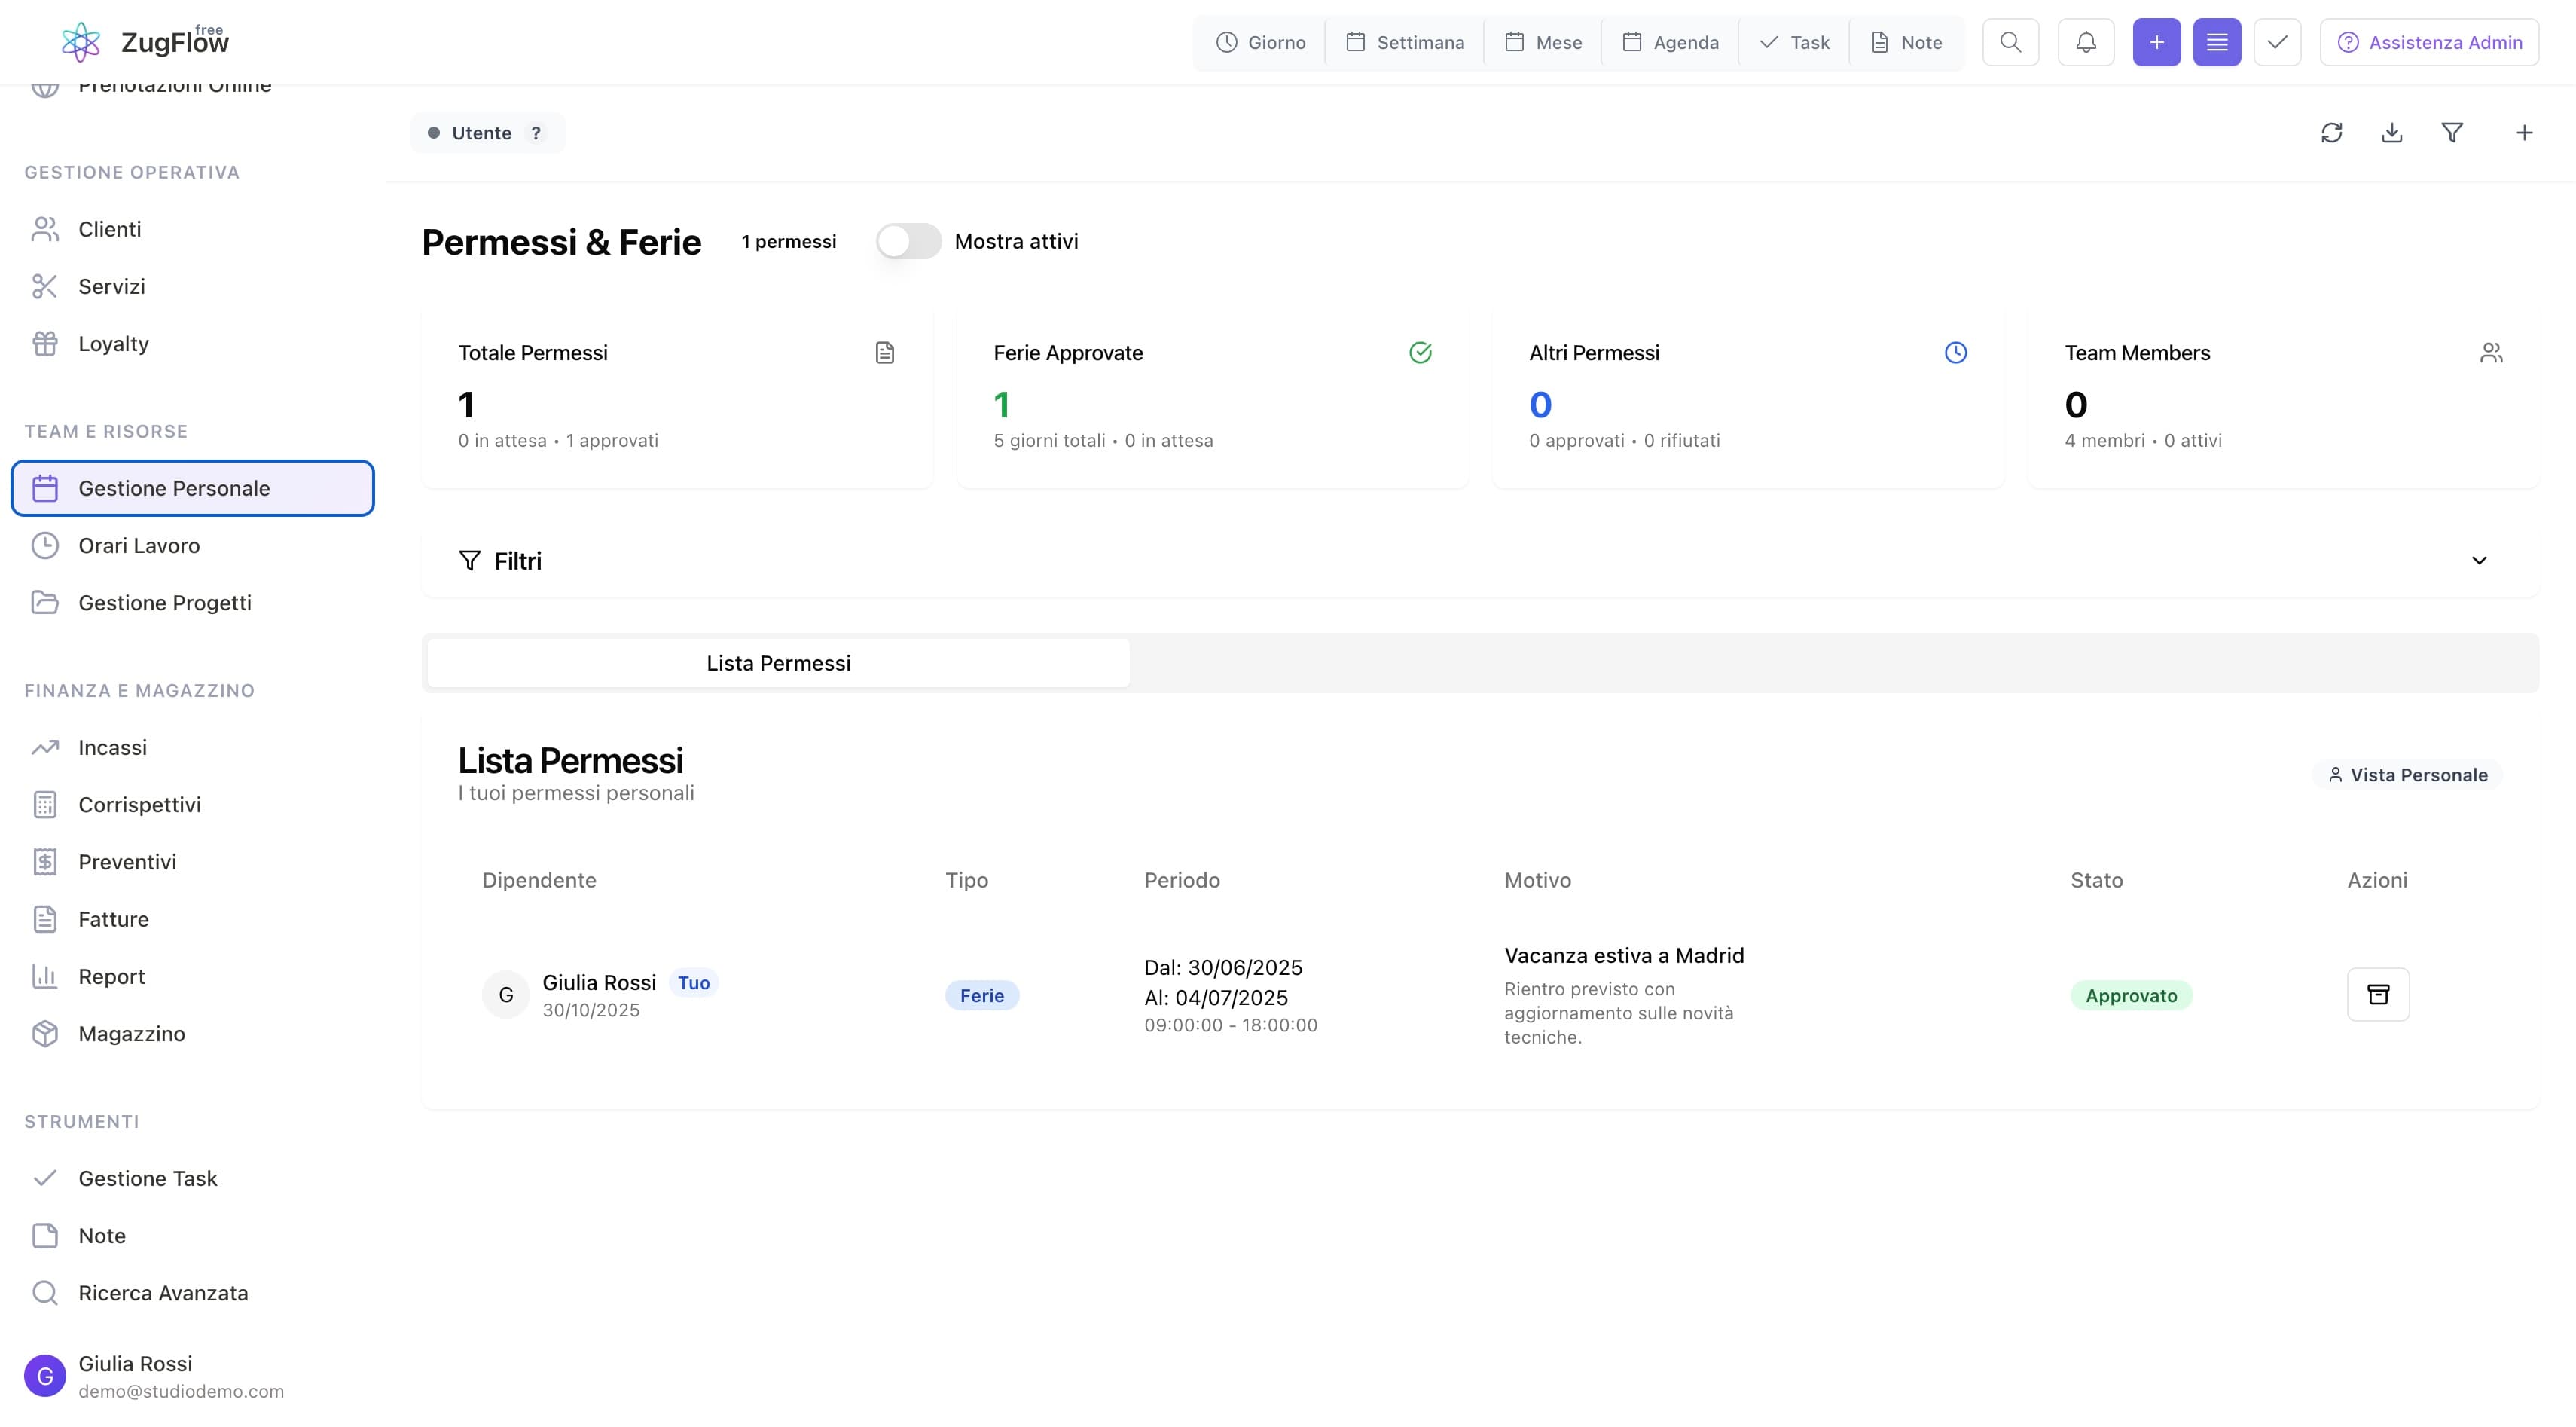Select the Lista Permessi tab
Viewport: 2576px width, 1427px height.
coord(778,663)
